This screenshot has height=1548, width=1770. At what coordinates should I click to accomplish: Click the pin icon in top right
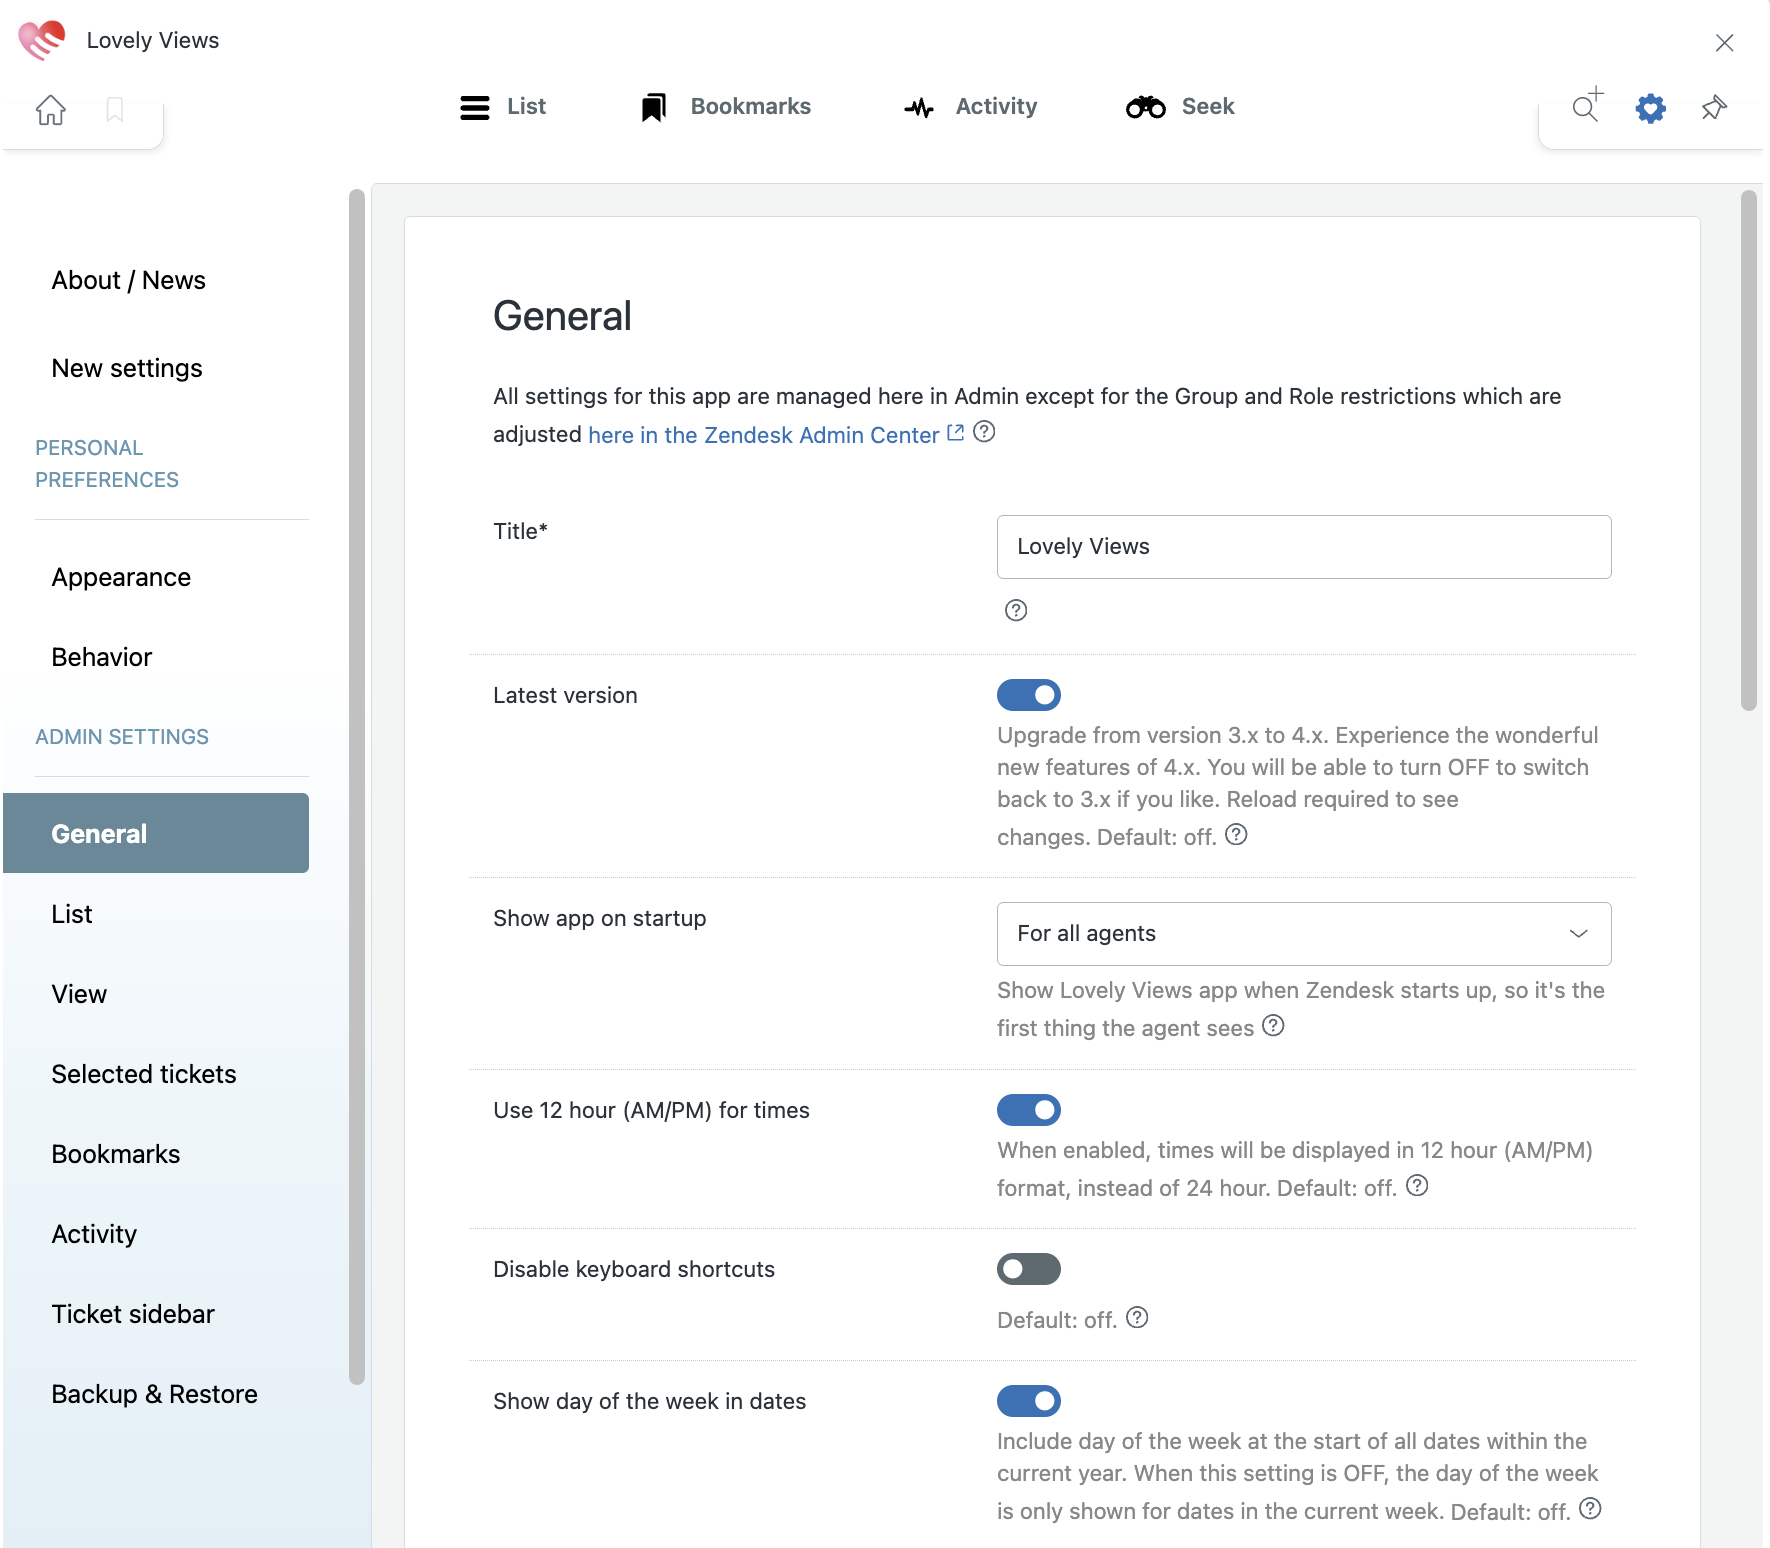1714,108
